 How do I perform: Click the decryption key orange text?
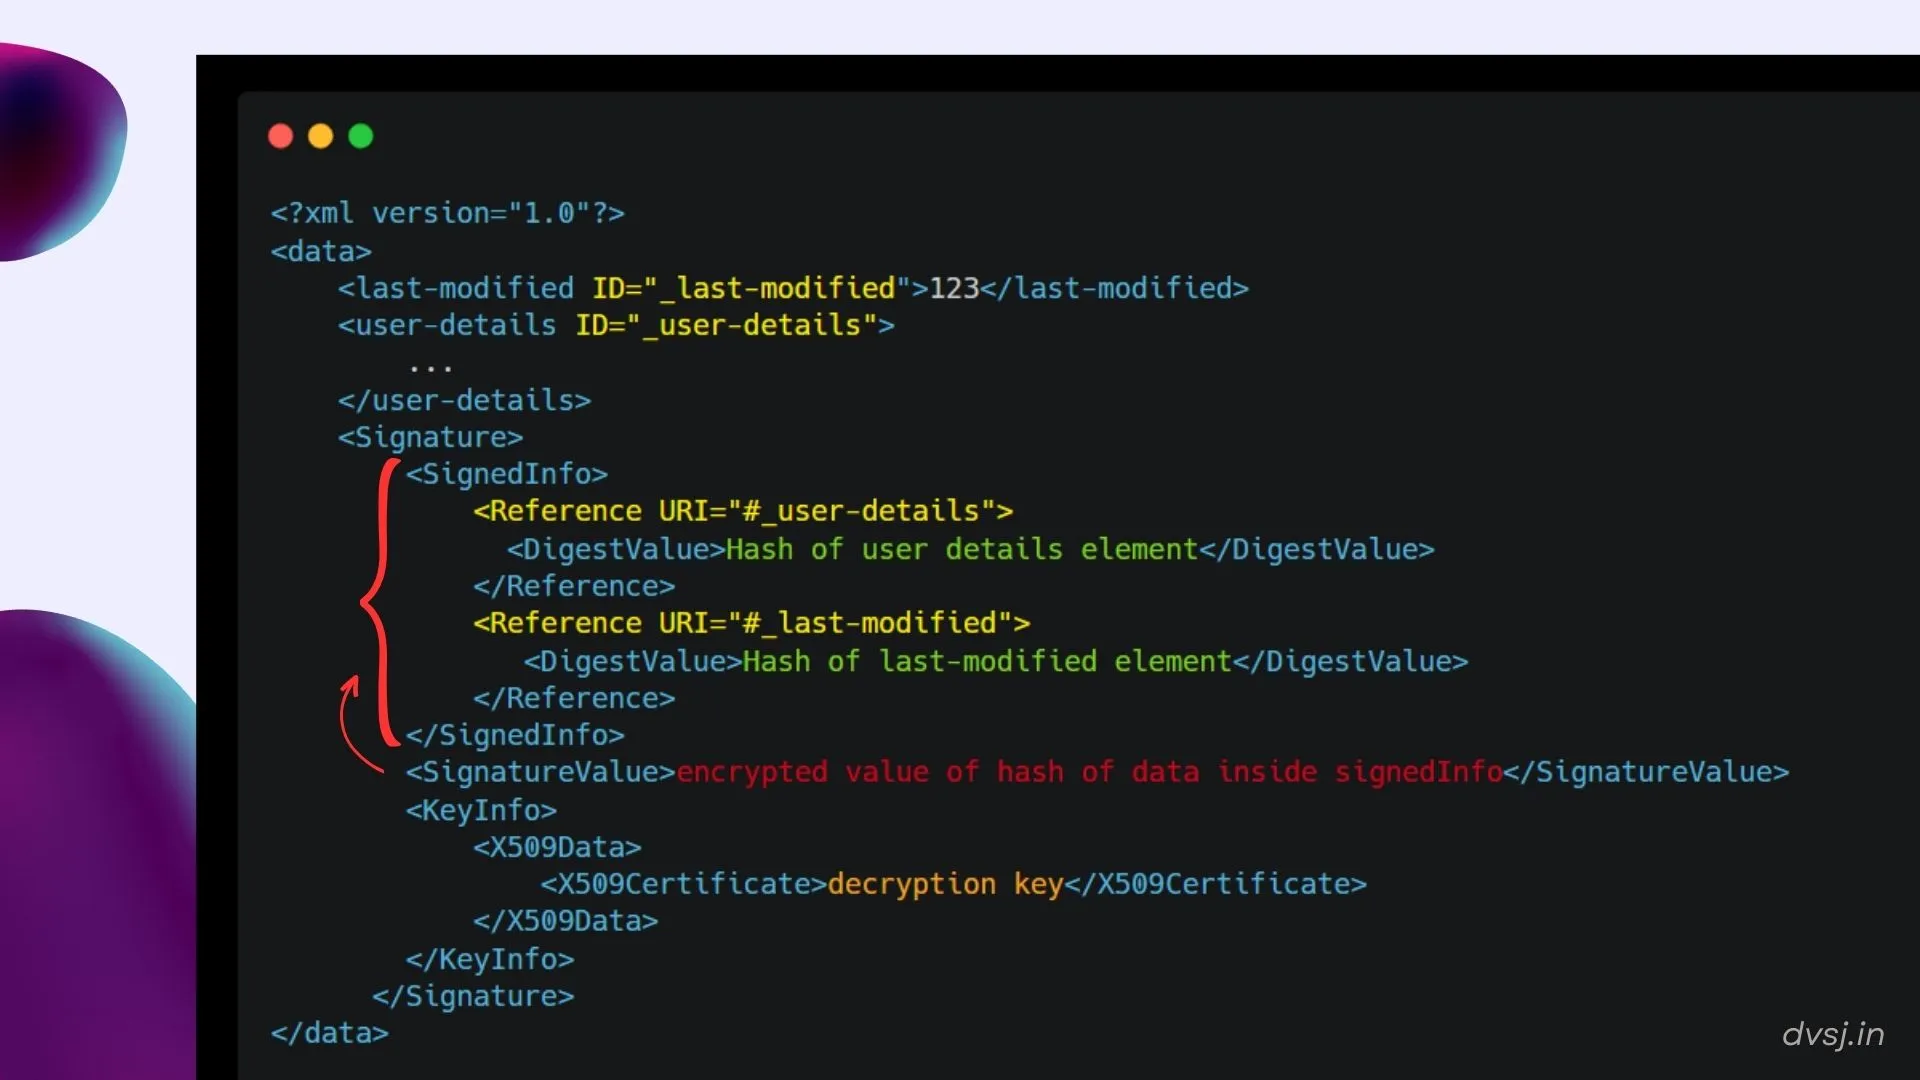[944, 884]
